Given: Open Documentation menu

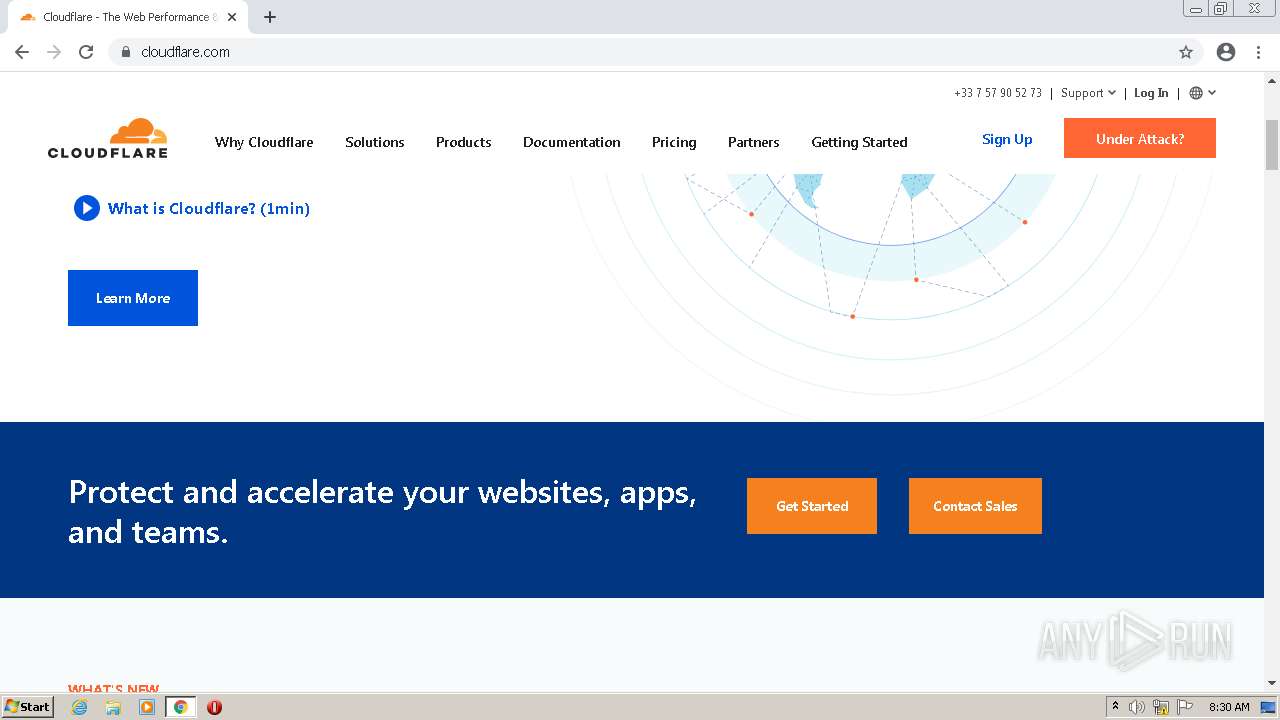Looking at the screenshot, I should point(572,142).
